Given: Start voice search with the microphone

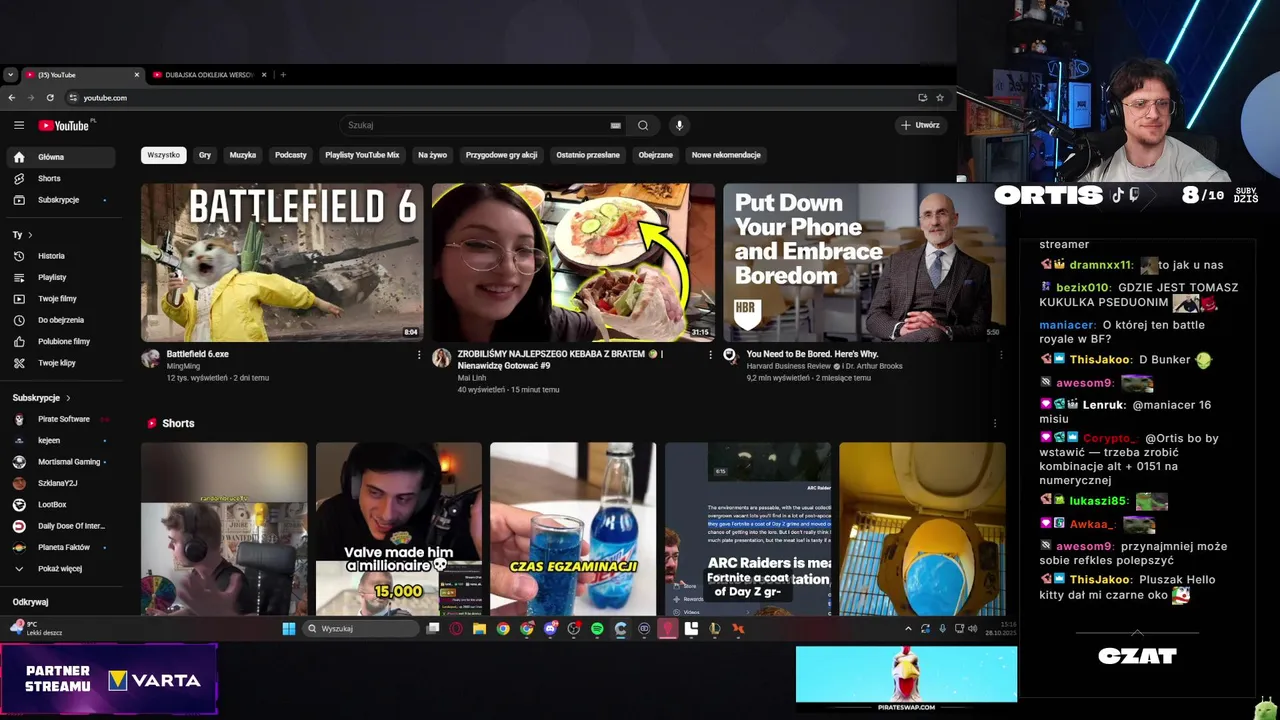Looking at the screenshot, I should 679,125.
